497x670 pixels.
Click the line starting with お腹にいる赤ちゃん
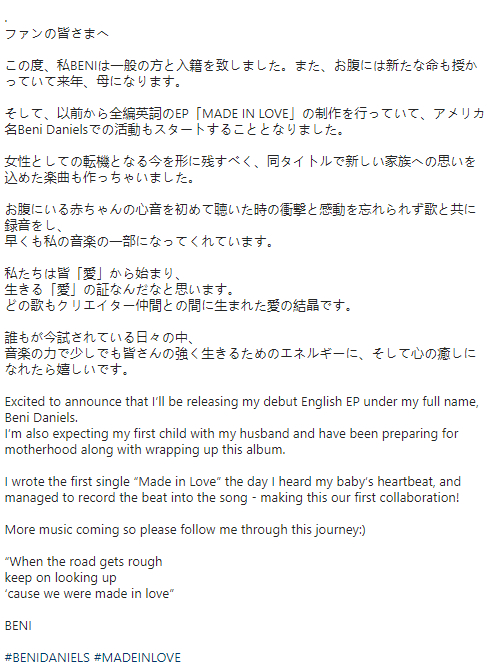pyautogui.click(x=240, y=209)
